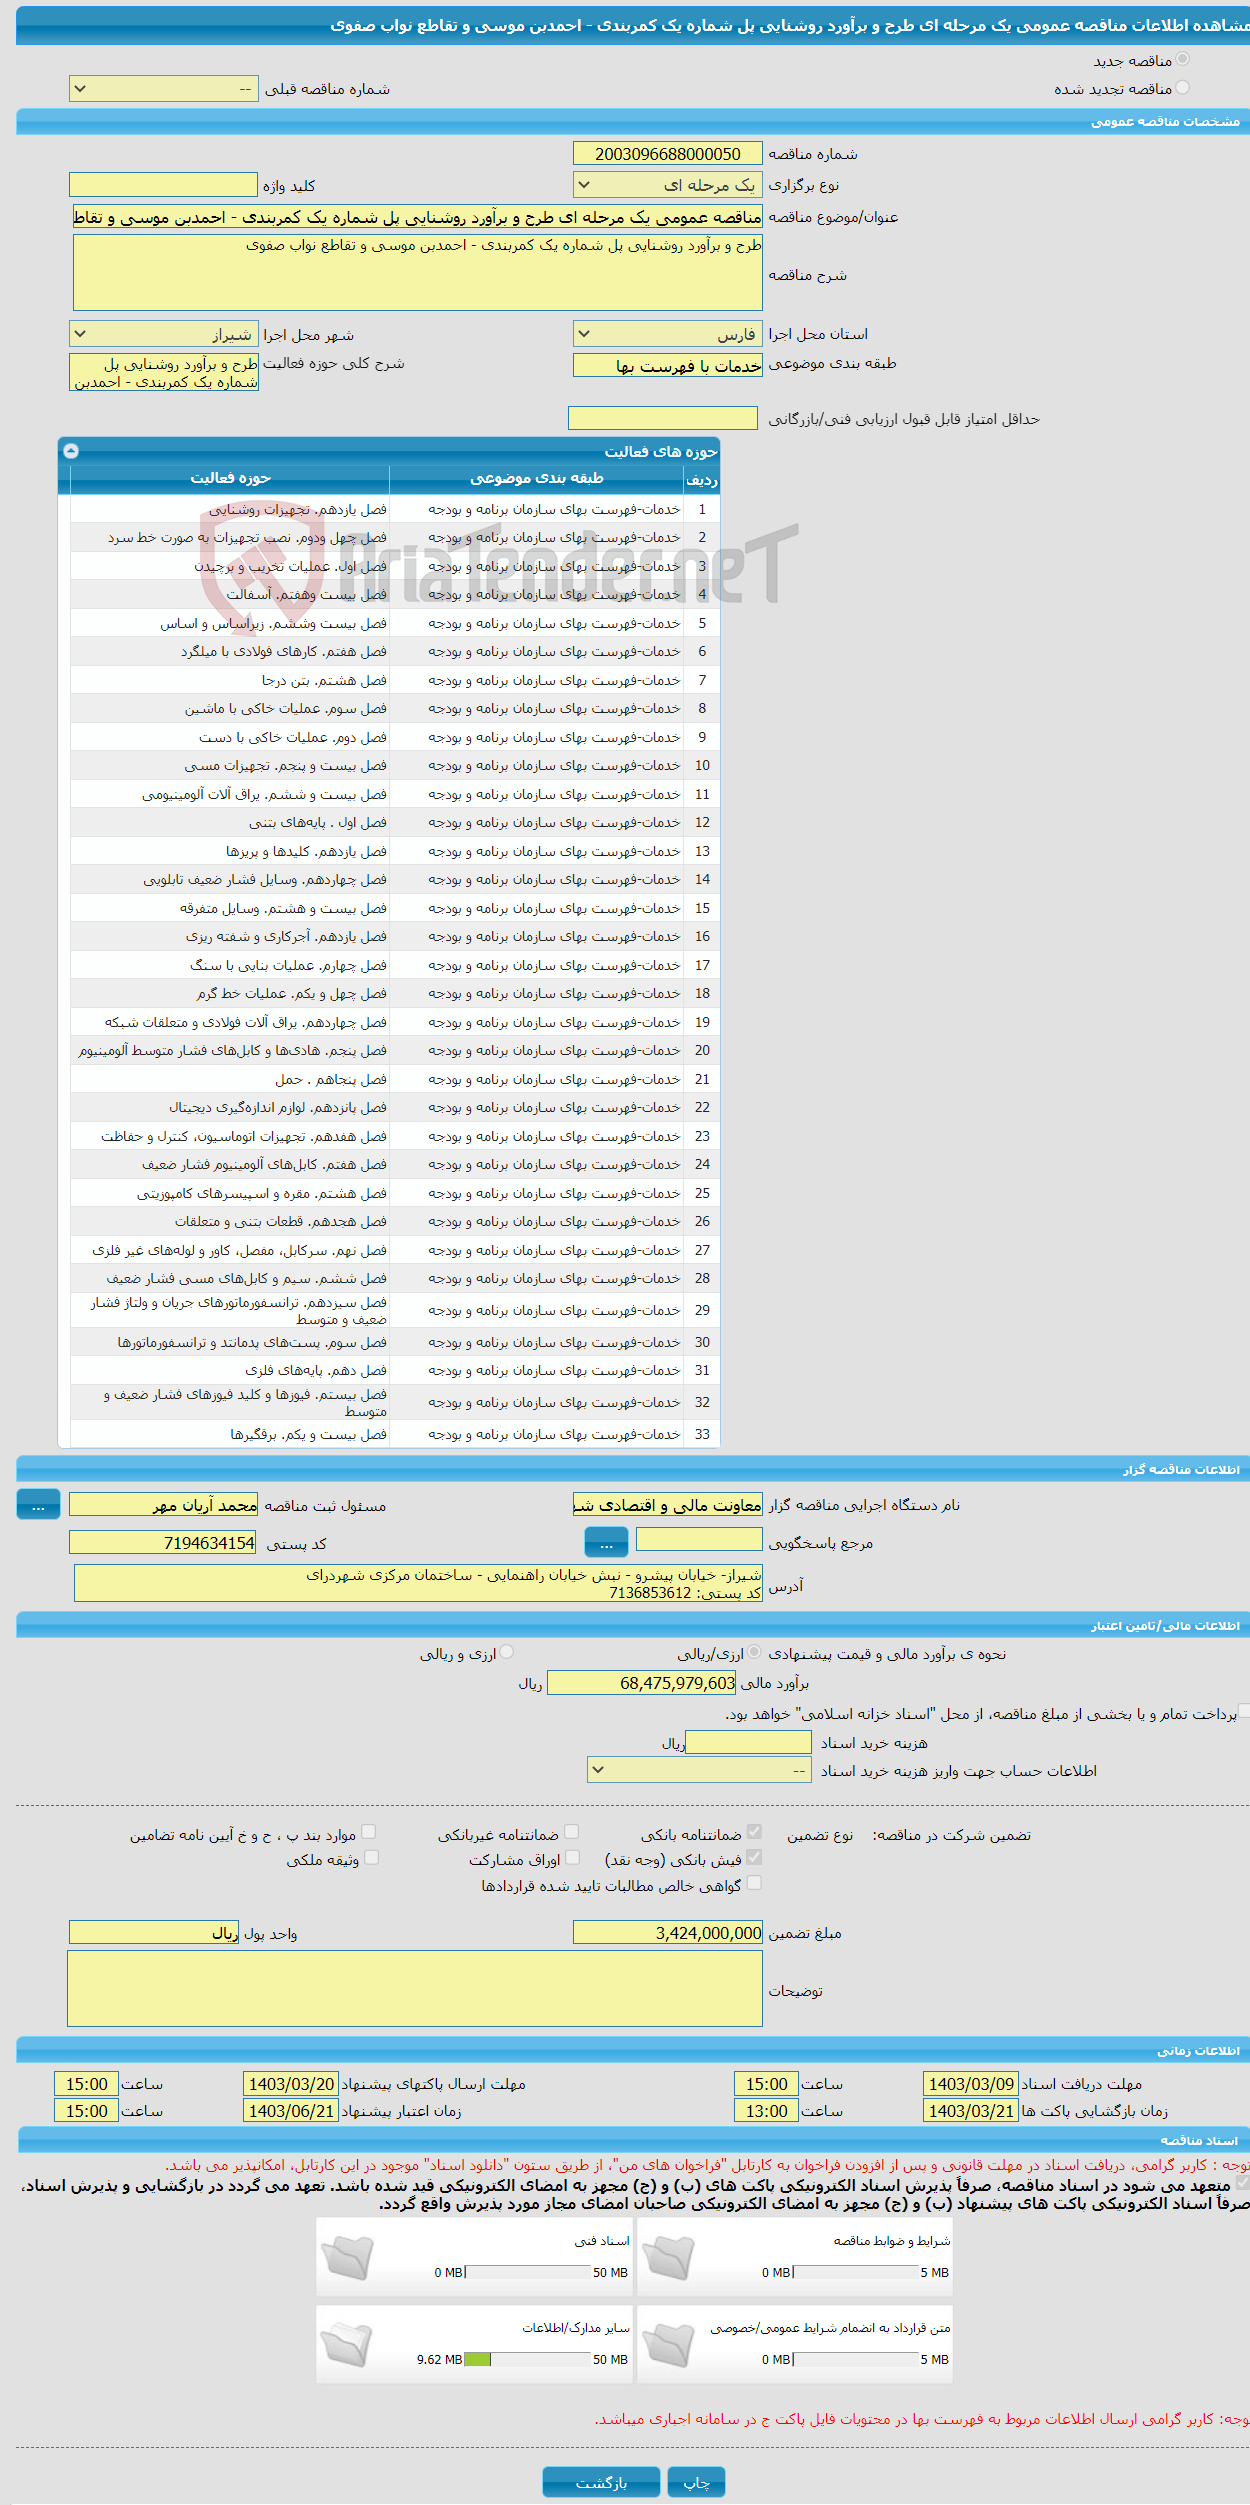Click the چاپ print button
The width and height of the screenshot is (1250, 2505).
tap(697, 2484)
